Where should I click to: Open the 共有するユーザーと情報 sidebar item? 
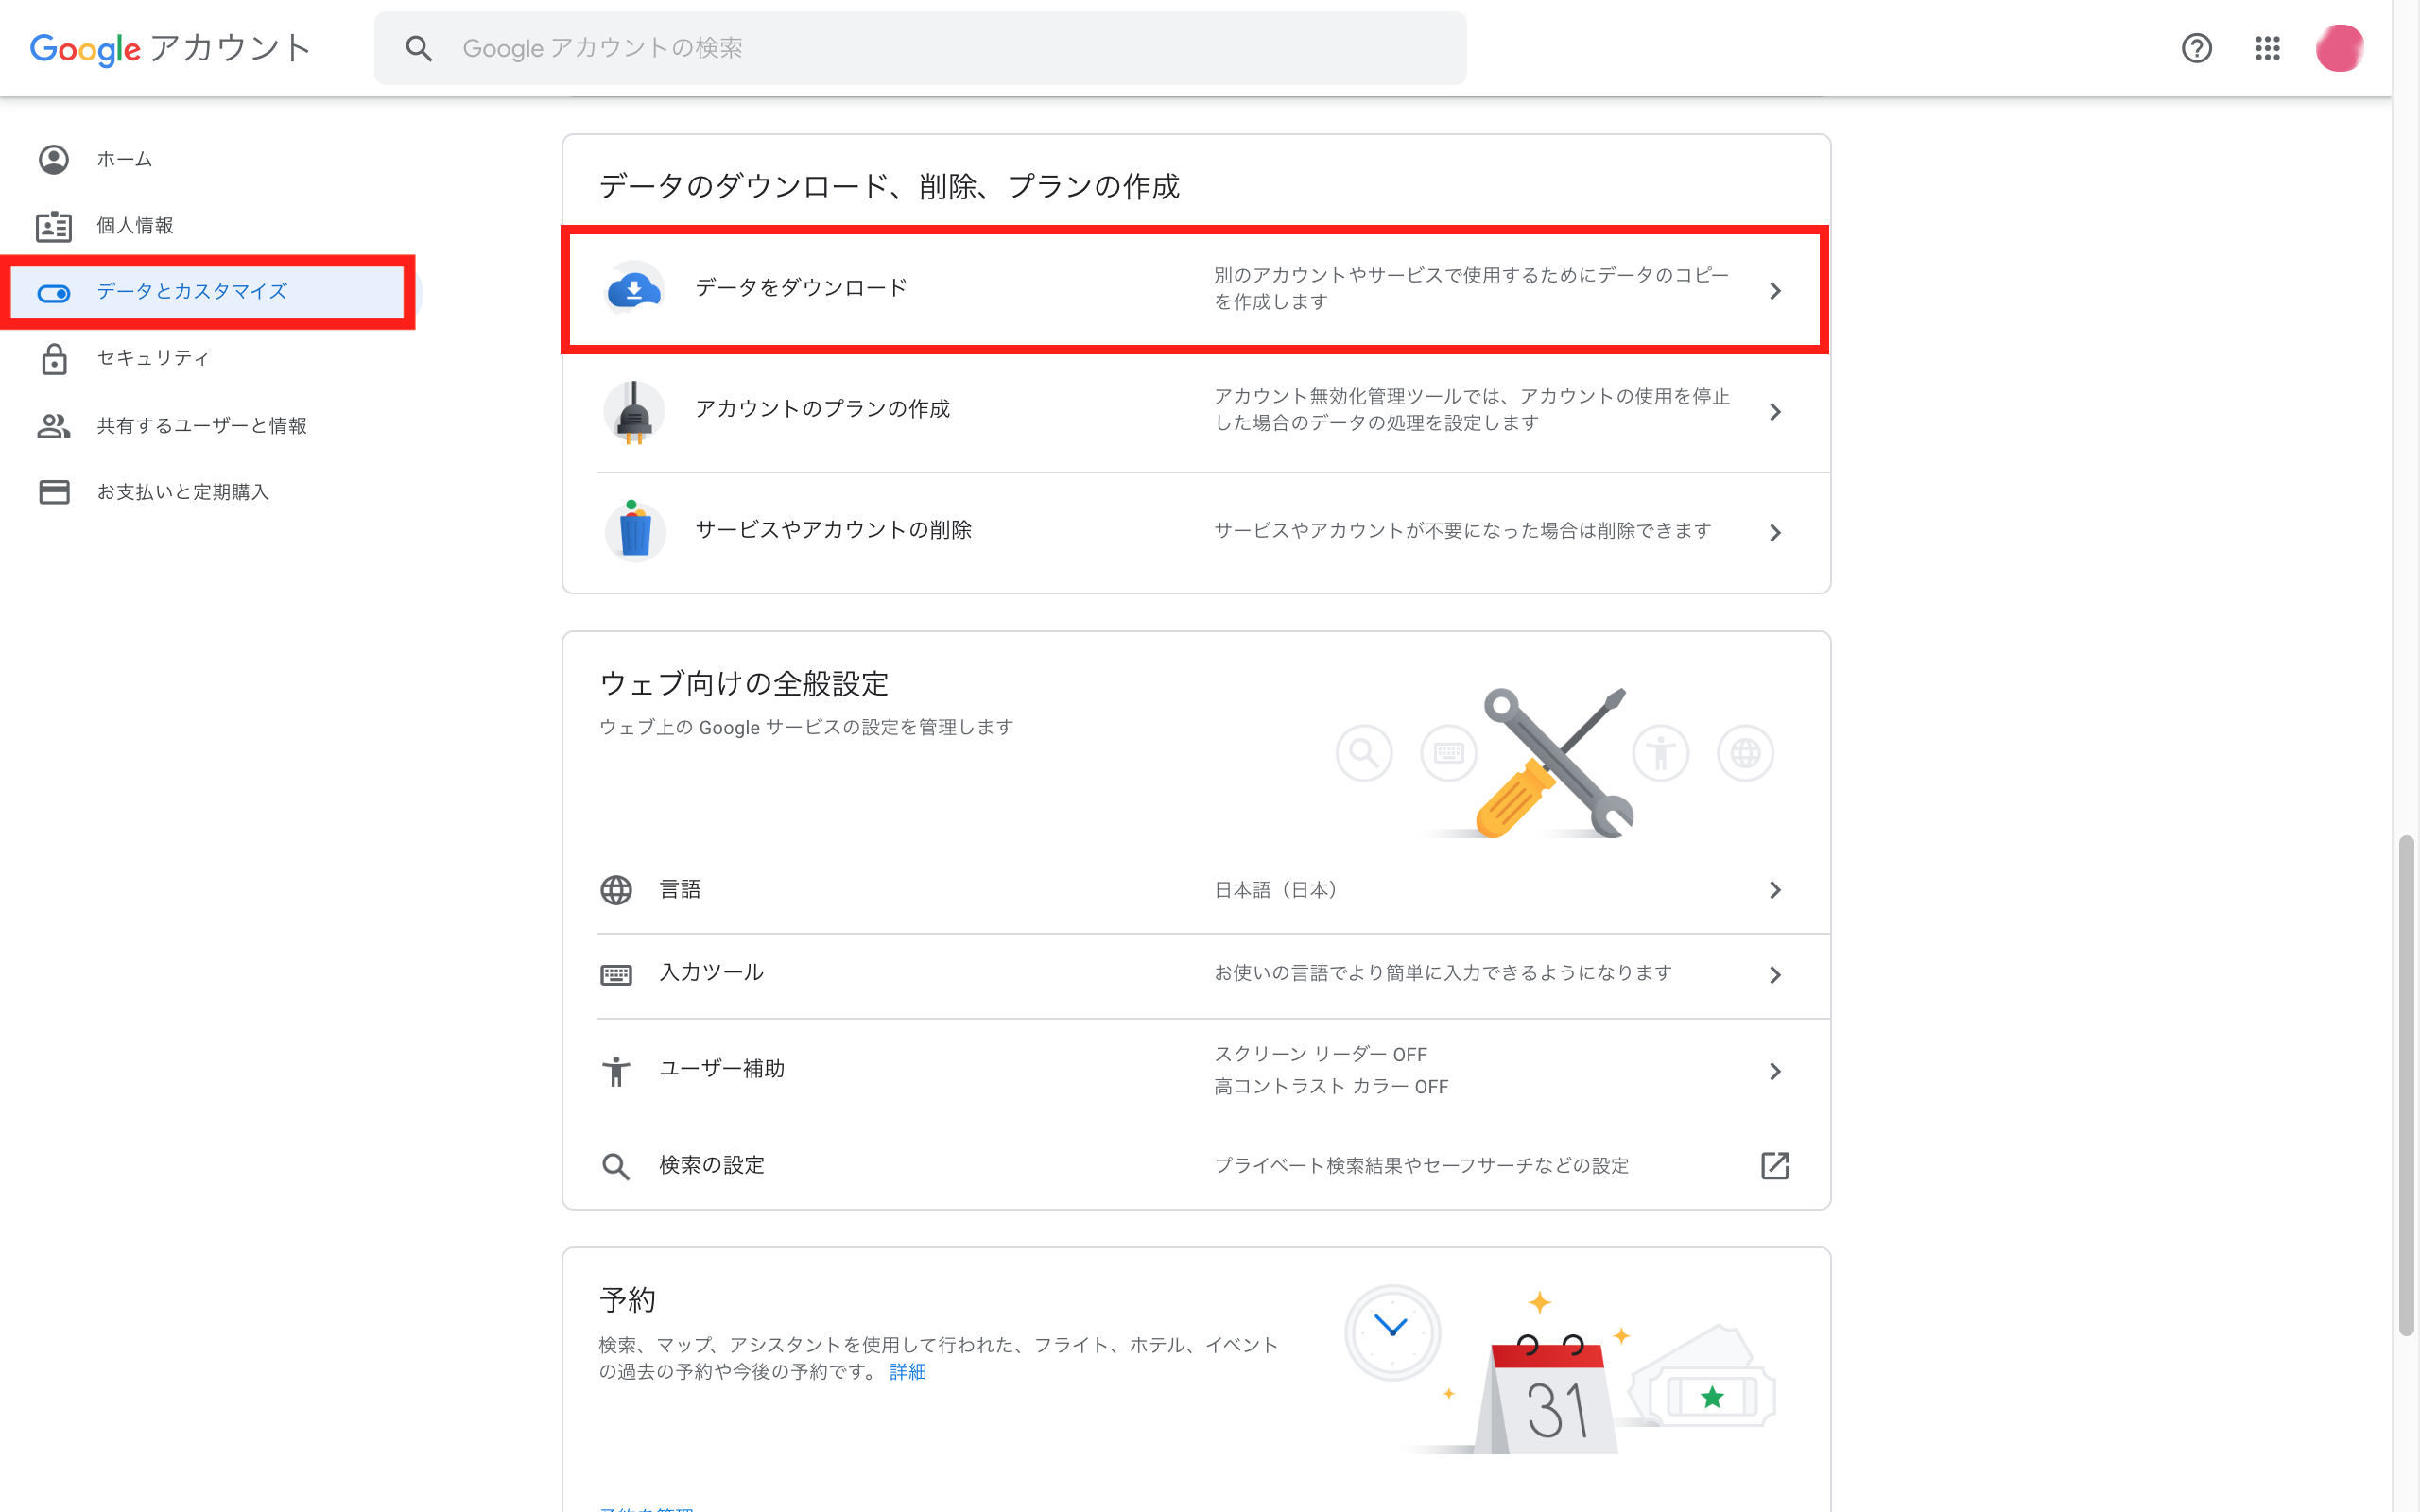(x=202, y=425)
